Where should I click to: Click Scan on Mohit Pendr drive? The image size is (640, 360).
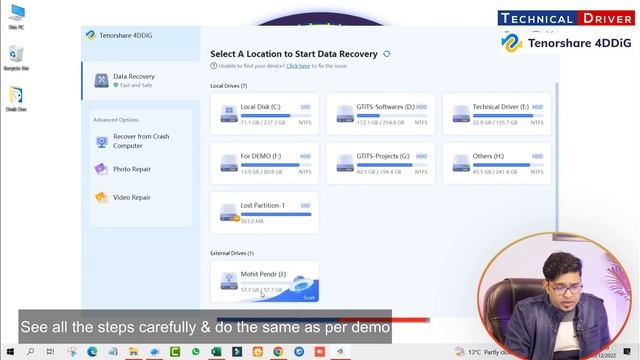tap(309, 298)
